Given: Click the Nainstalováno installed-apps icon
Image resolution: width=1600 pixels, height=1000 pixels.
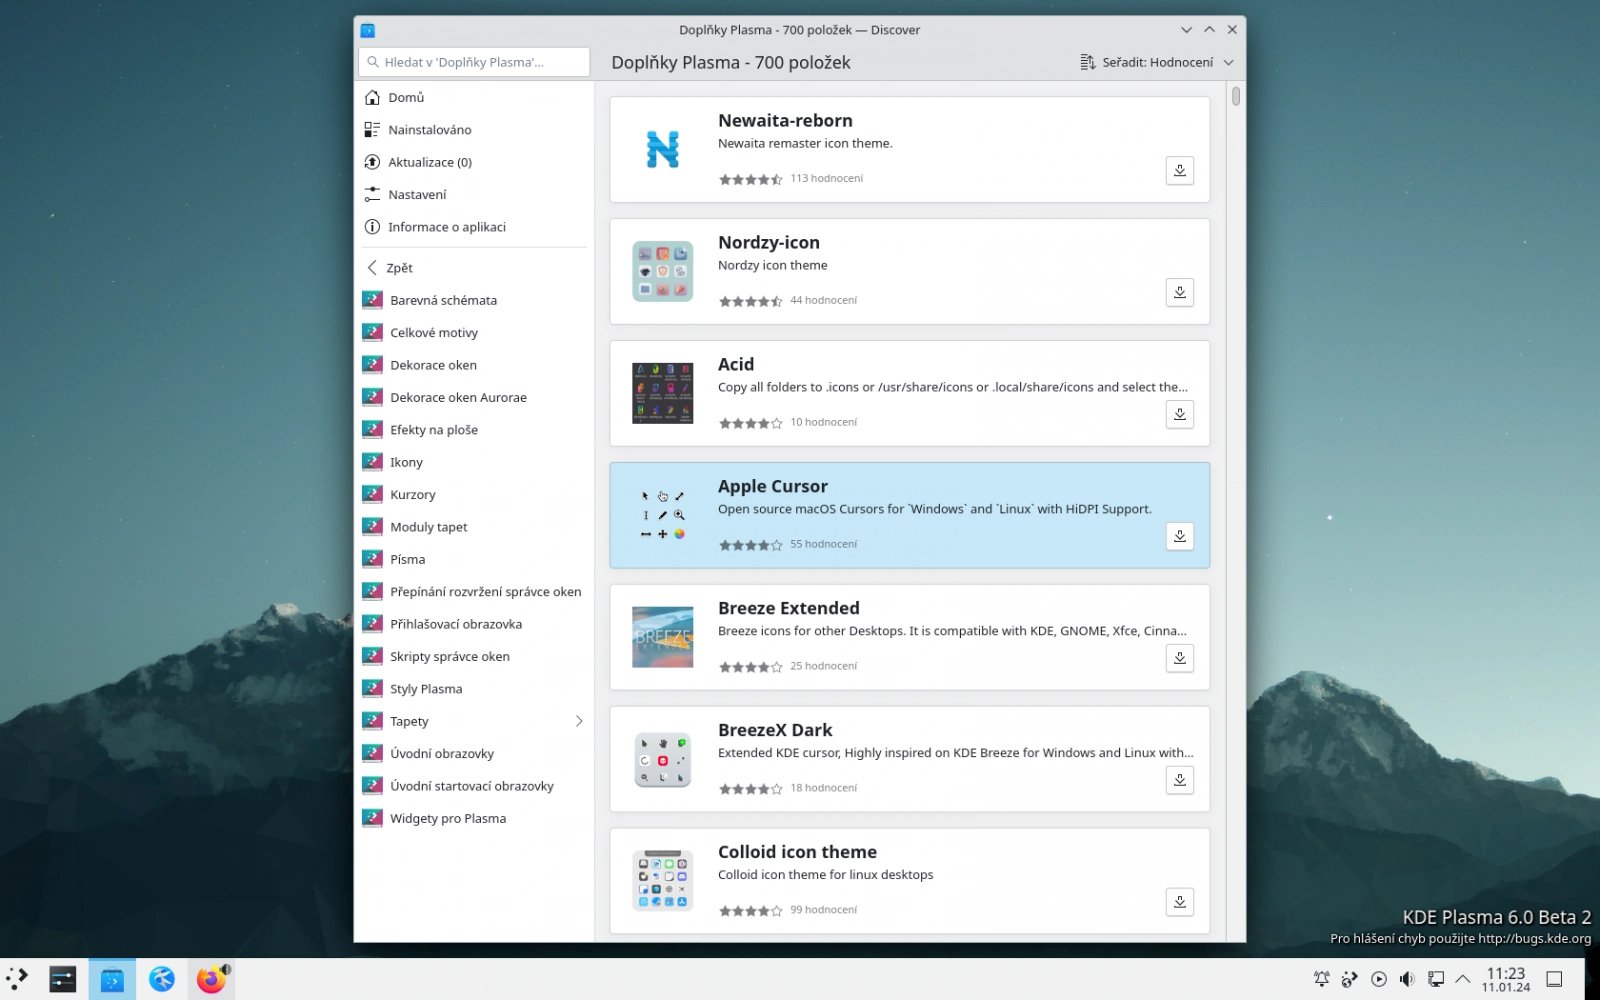Looking at the screenshot, I should 372,130.
